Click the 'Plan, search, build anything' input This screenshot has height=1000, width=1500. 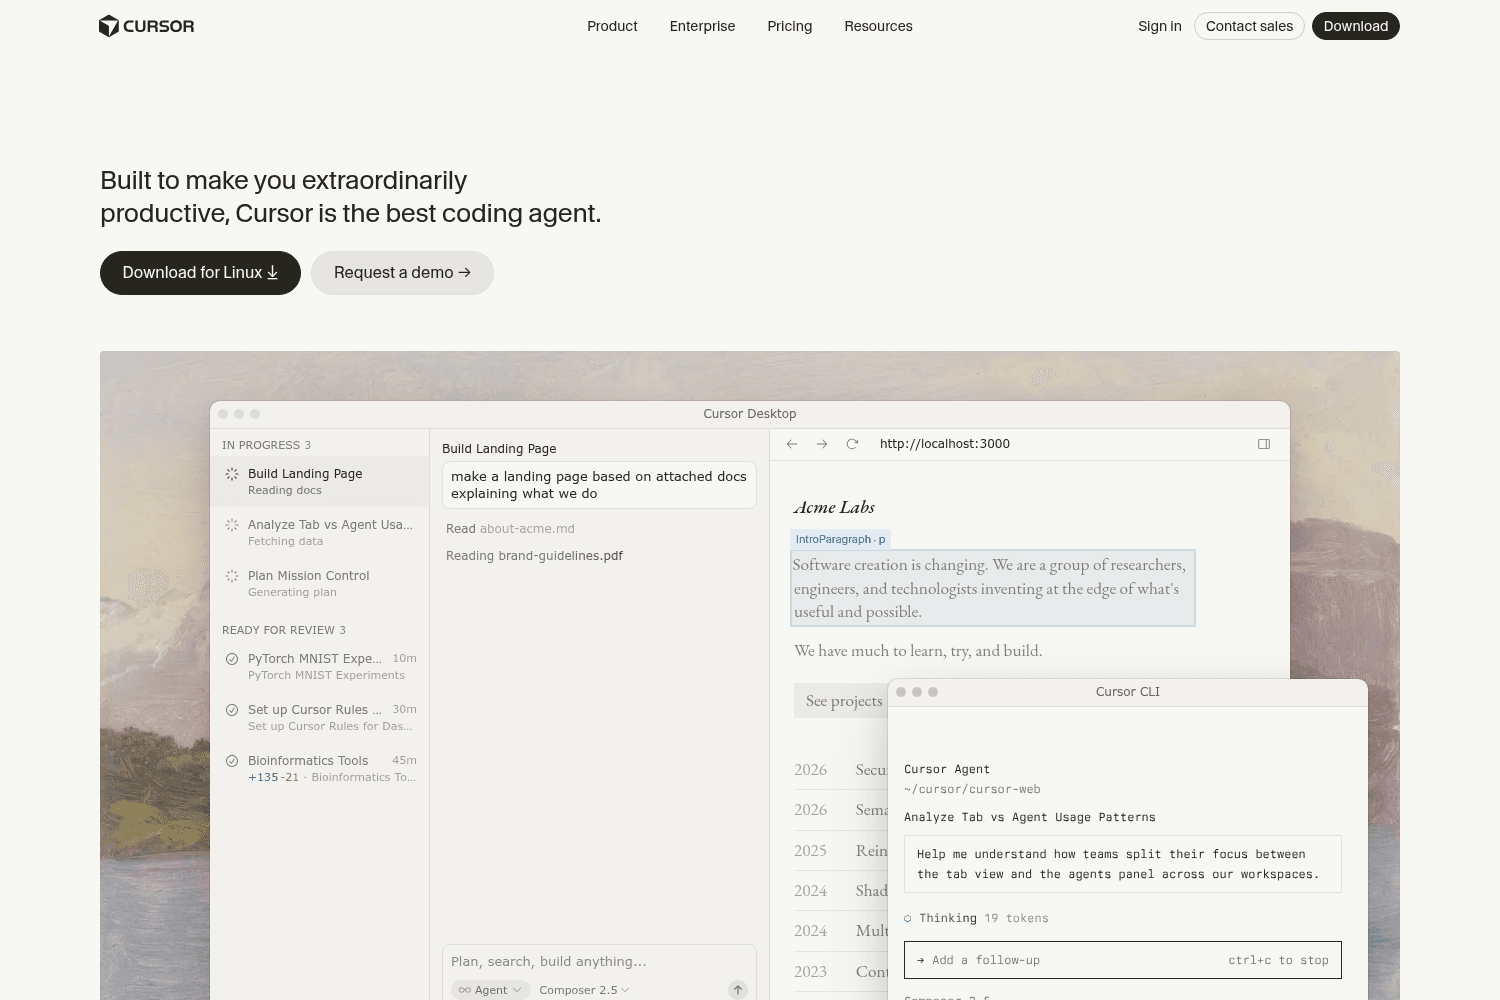[x=599, y=962]
